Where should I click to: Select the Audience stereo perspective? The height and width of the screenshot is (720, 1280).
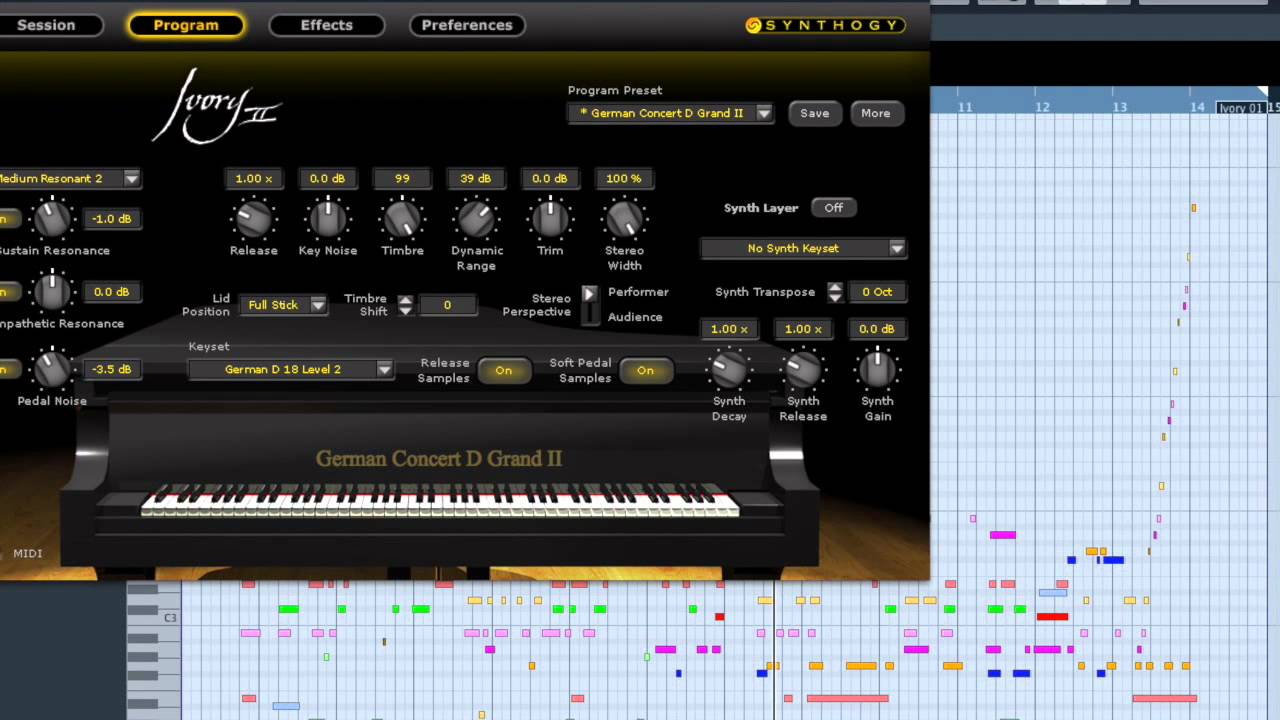[635, 317]
